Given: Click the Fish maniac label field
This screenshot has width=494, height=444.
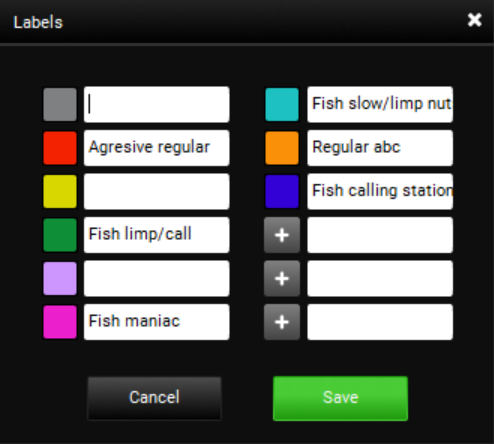Looking at the screenshot, I should coord(157,322).
